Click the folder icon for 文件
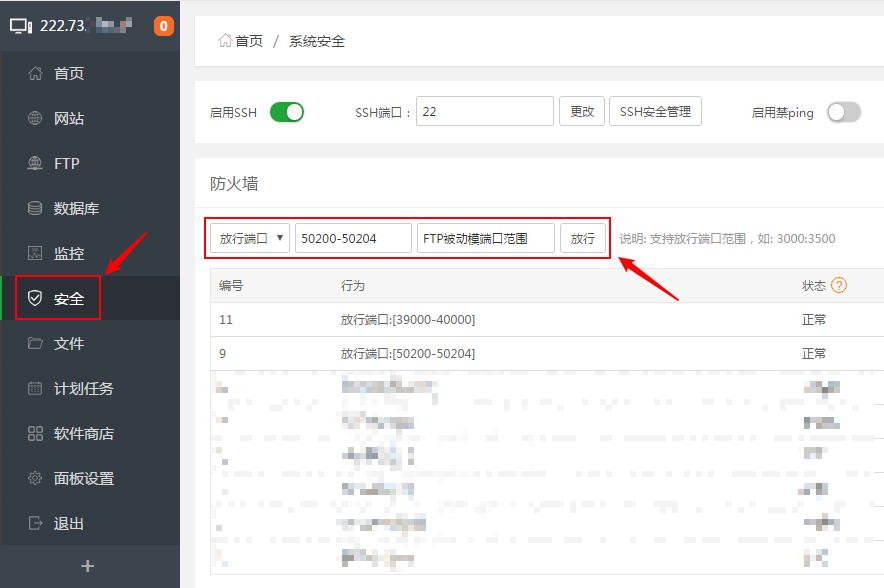The image size is (884, 588). pos(35,343)
